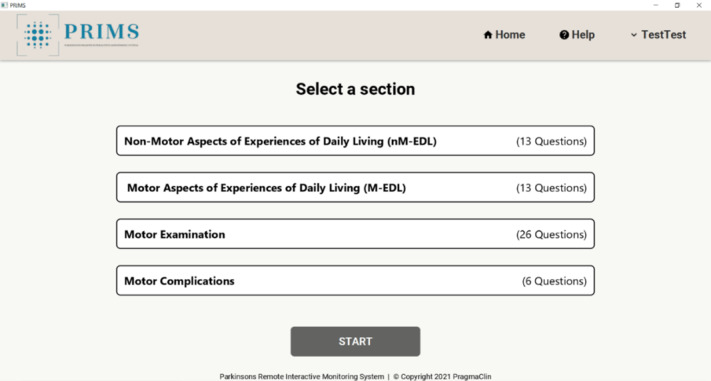
Task: Click the PRIMS dotted logo icon
Action: (38, 35)
